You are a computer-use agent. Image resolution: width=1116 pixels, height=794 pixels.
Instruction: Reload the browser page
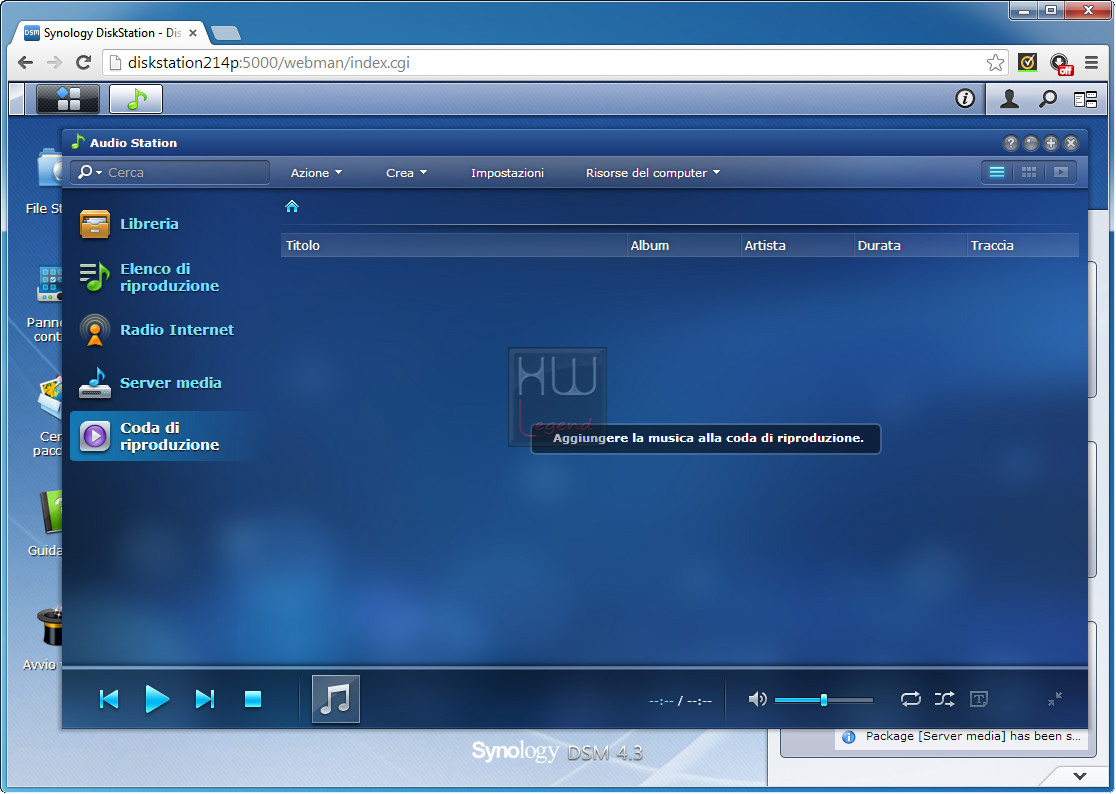[83, 63]
